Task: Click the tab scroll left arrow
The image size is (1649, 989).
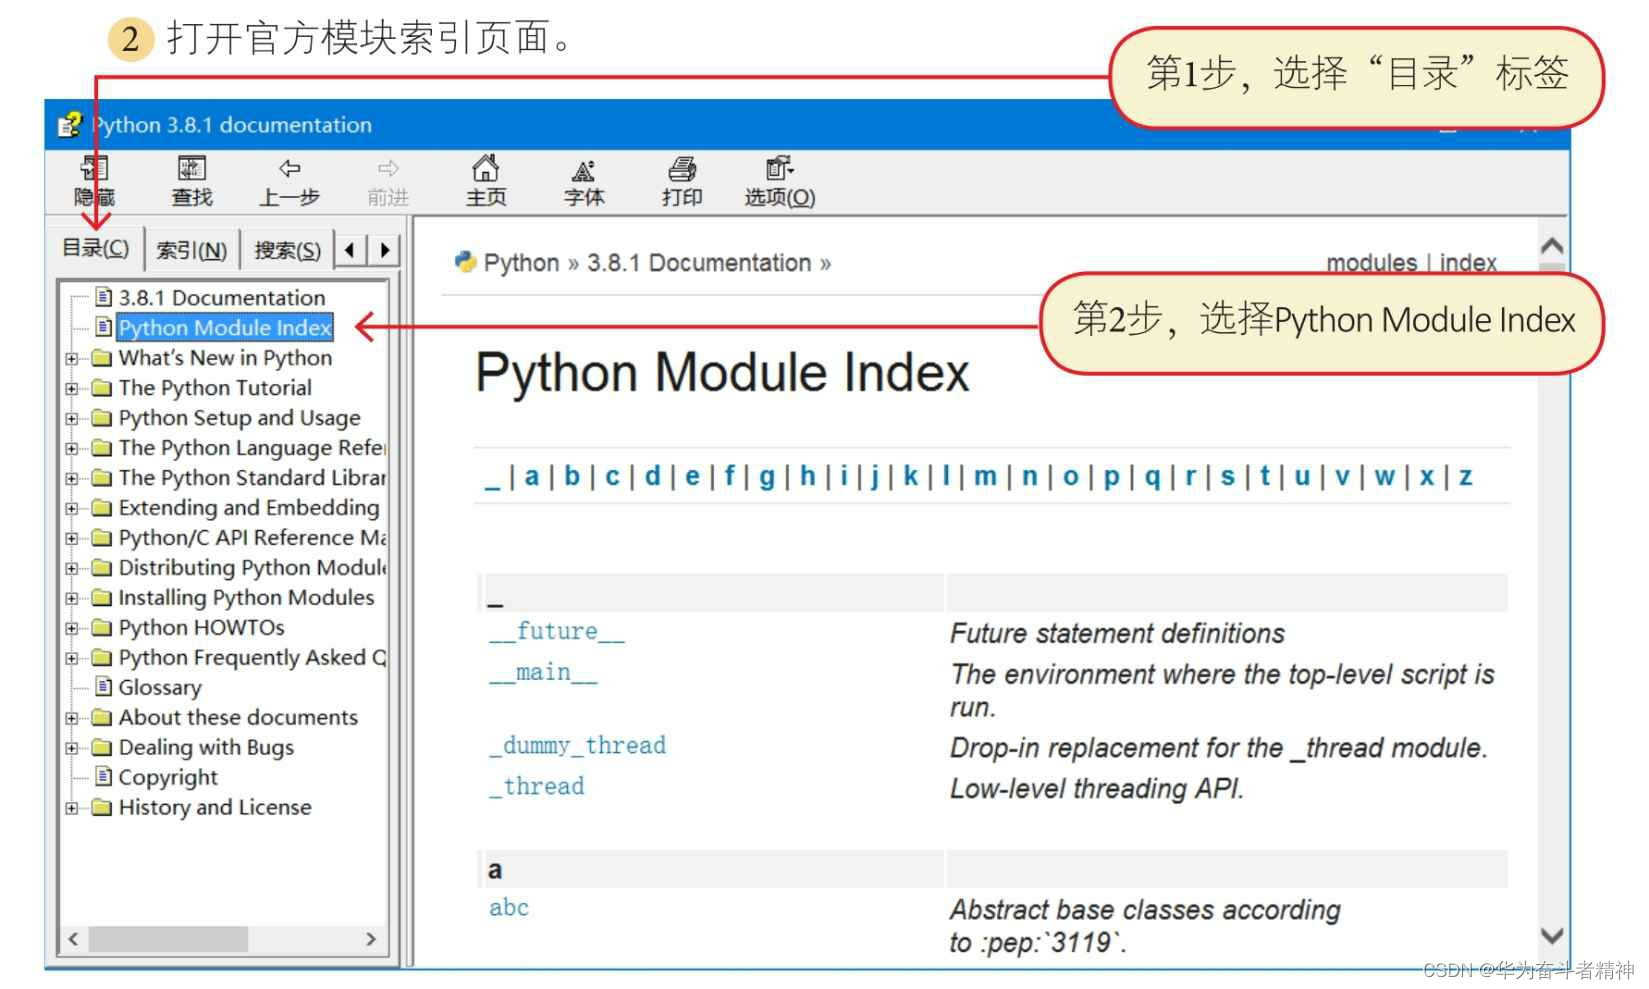Action: click(349, 250)
